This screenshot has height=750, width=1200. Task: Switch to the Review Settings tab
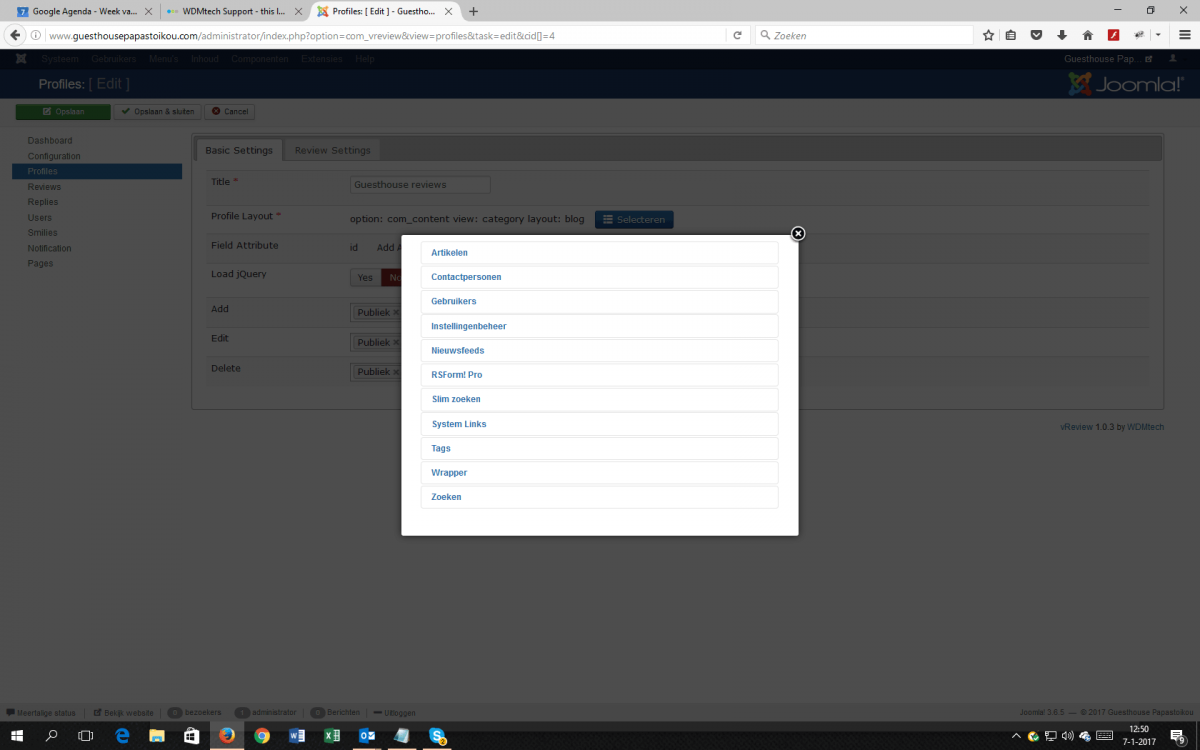(332, 150)
